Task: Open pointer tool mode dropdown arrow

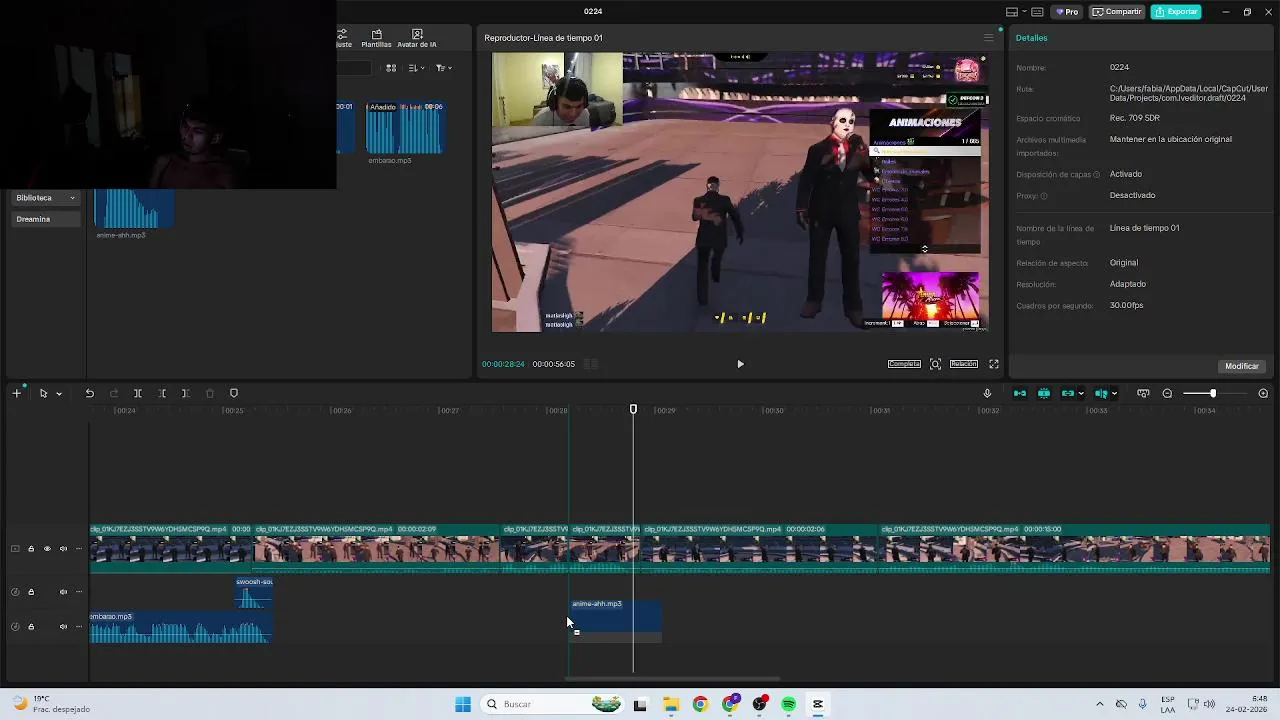Action: [59, 394]
